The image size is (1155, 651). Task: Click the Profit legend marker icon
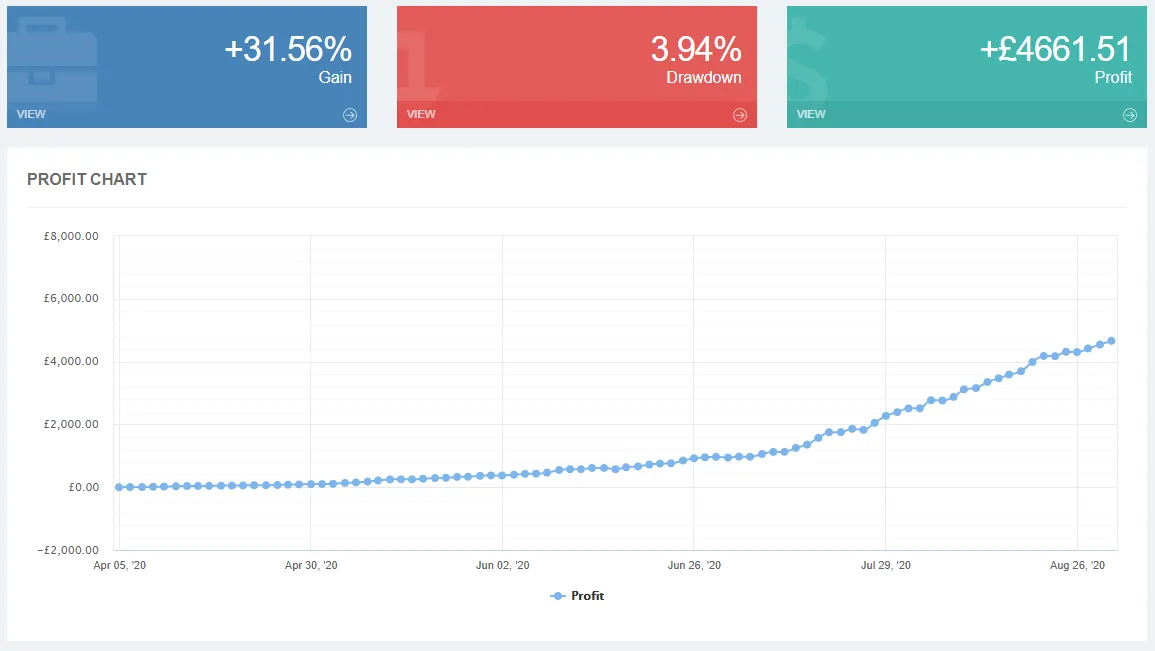point(558,596)
